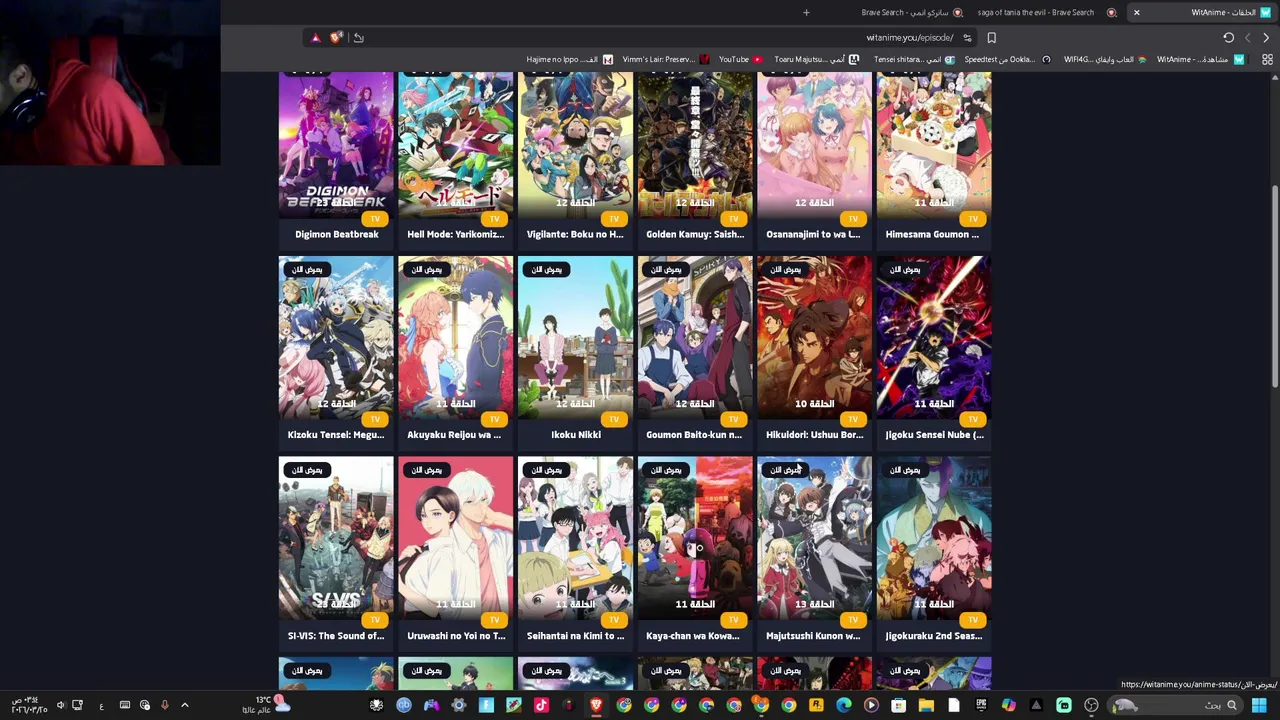Click 'Kaya-chan wa Kowa...' title

[693, 636]
